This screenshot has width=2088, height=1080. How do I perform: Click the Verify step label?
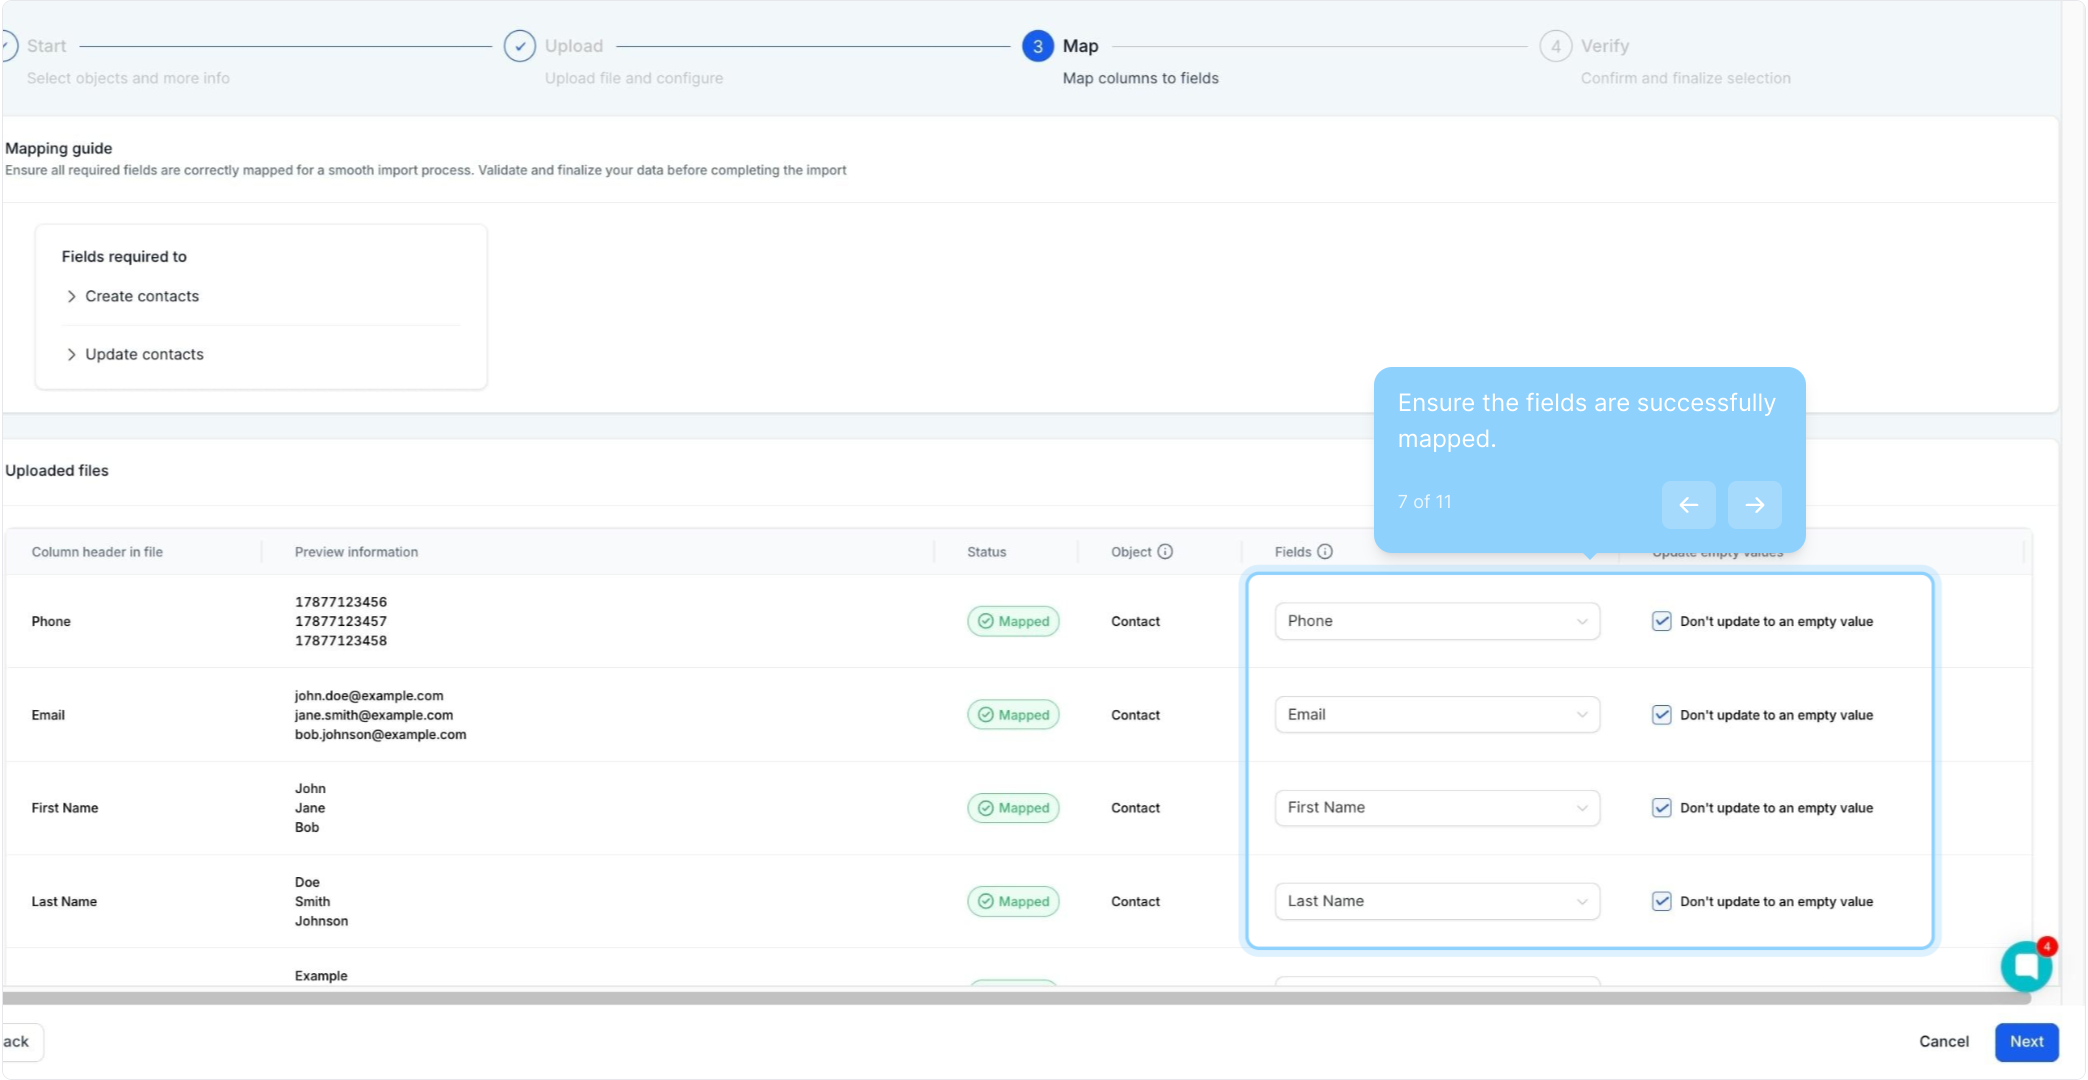pyautogui.click(x=1604, y=46)
